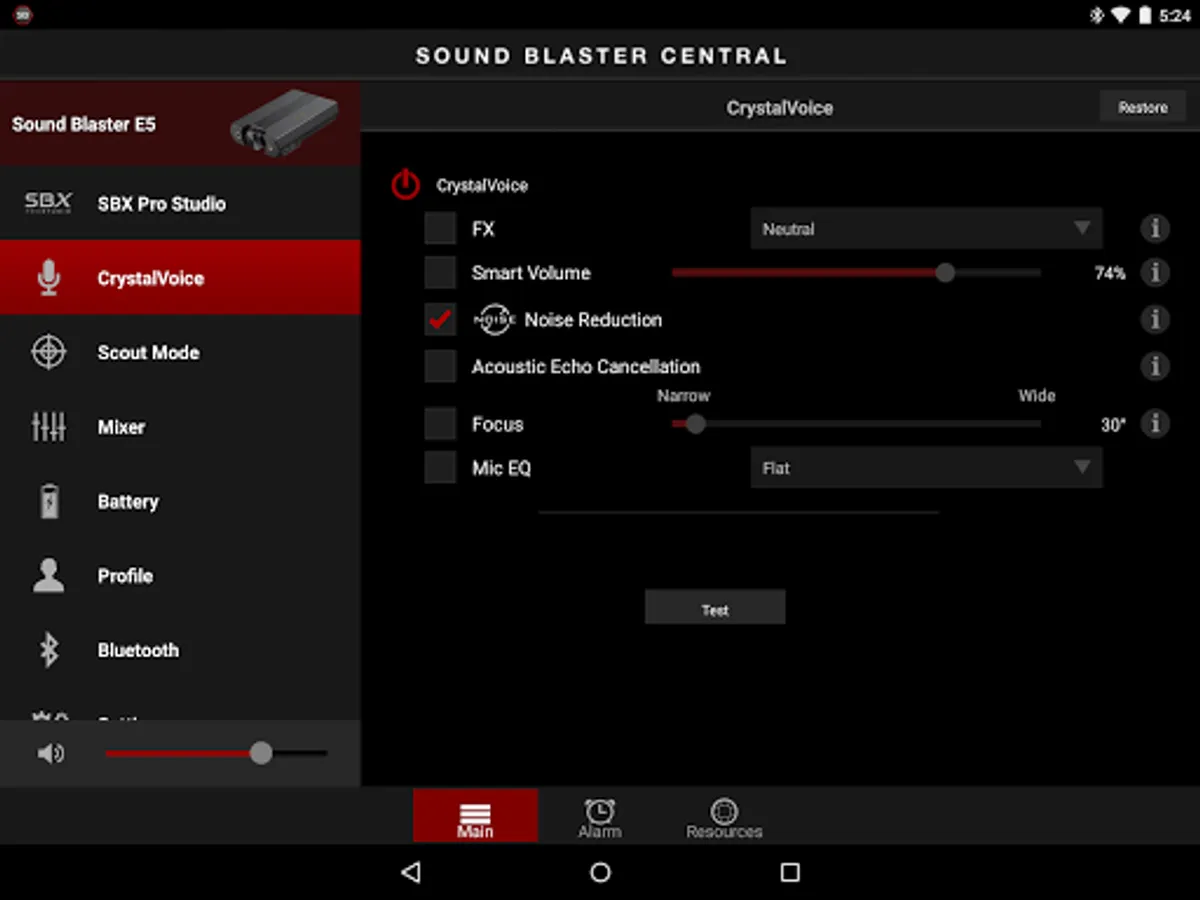
Task: Click the CrystalVoice panel title
Action: pyautogui.click(x=779, y=108)
